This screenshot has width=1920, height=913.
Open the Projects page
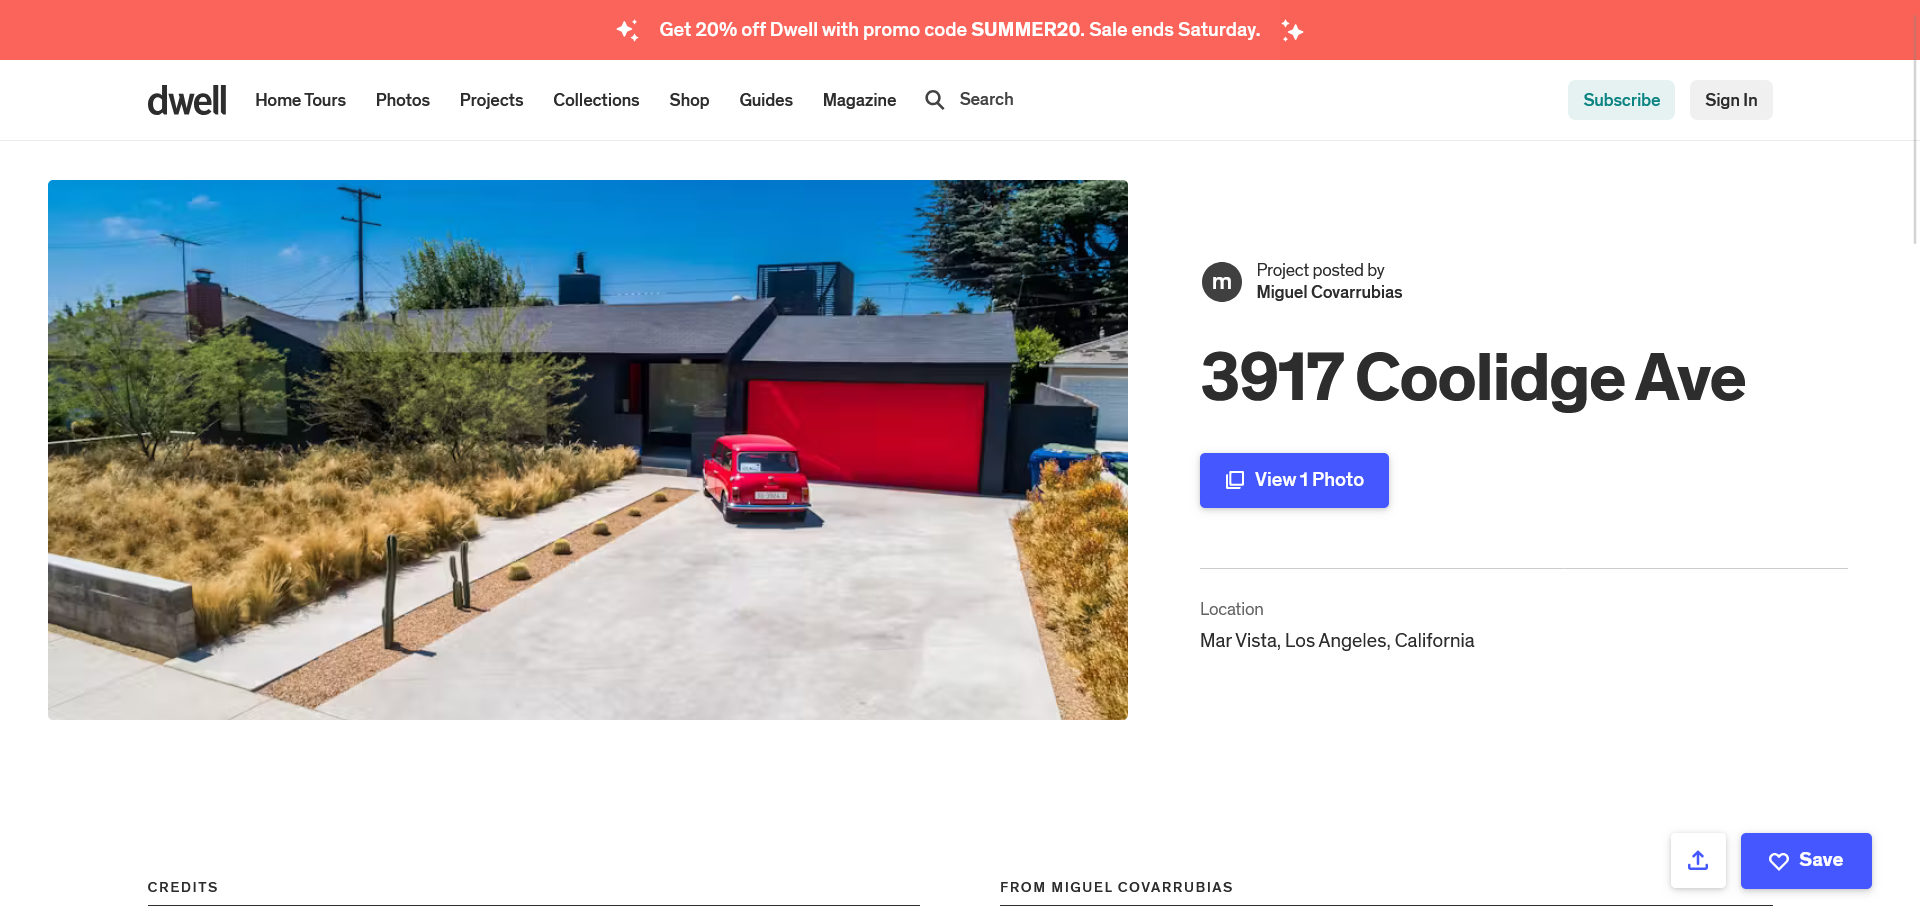pos(491,100)
